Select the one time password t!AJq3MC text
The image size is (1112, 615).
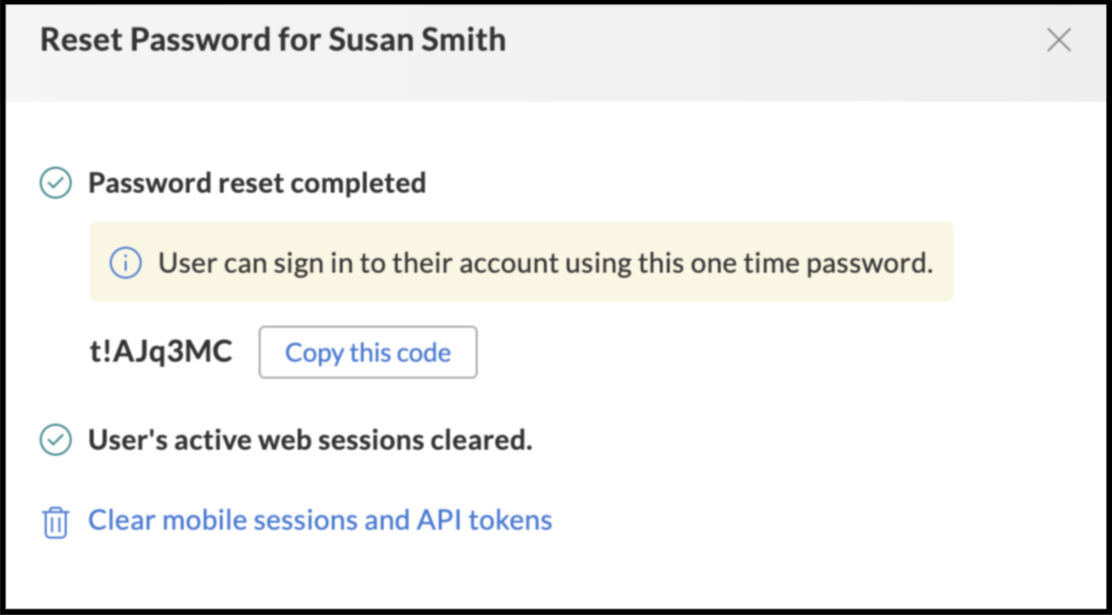point(160,352)
